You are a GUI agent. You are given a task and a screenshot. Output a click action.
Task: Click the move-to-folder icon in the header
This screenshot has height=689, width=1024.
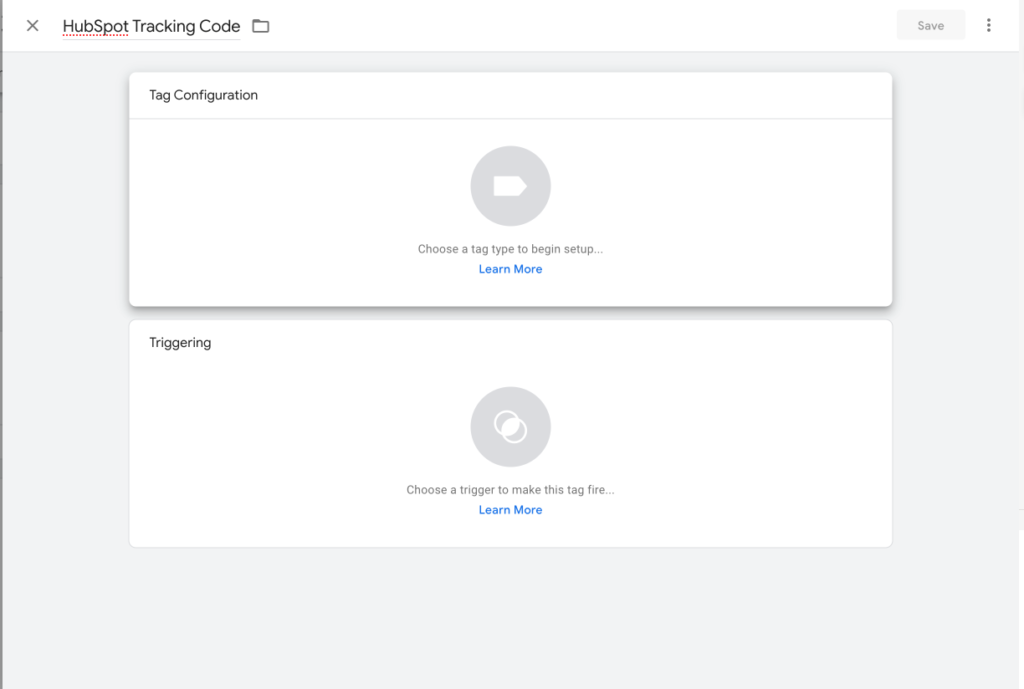coord(260,25)
